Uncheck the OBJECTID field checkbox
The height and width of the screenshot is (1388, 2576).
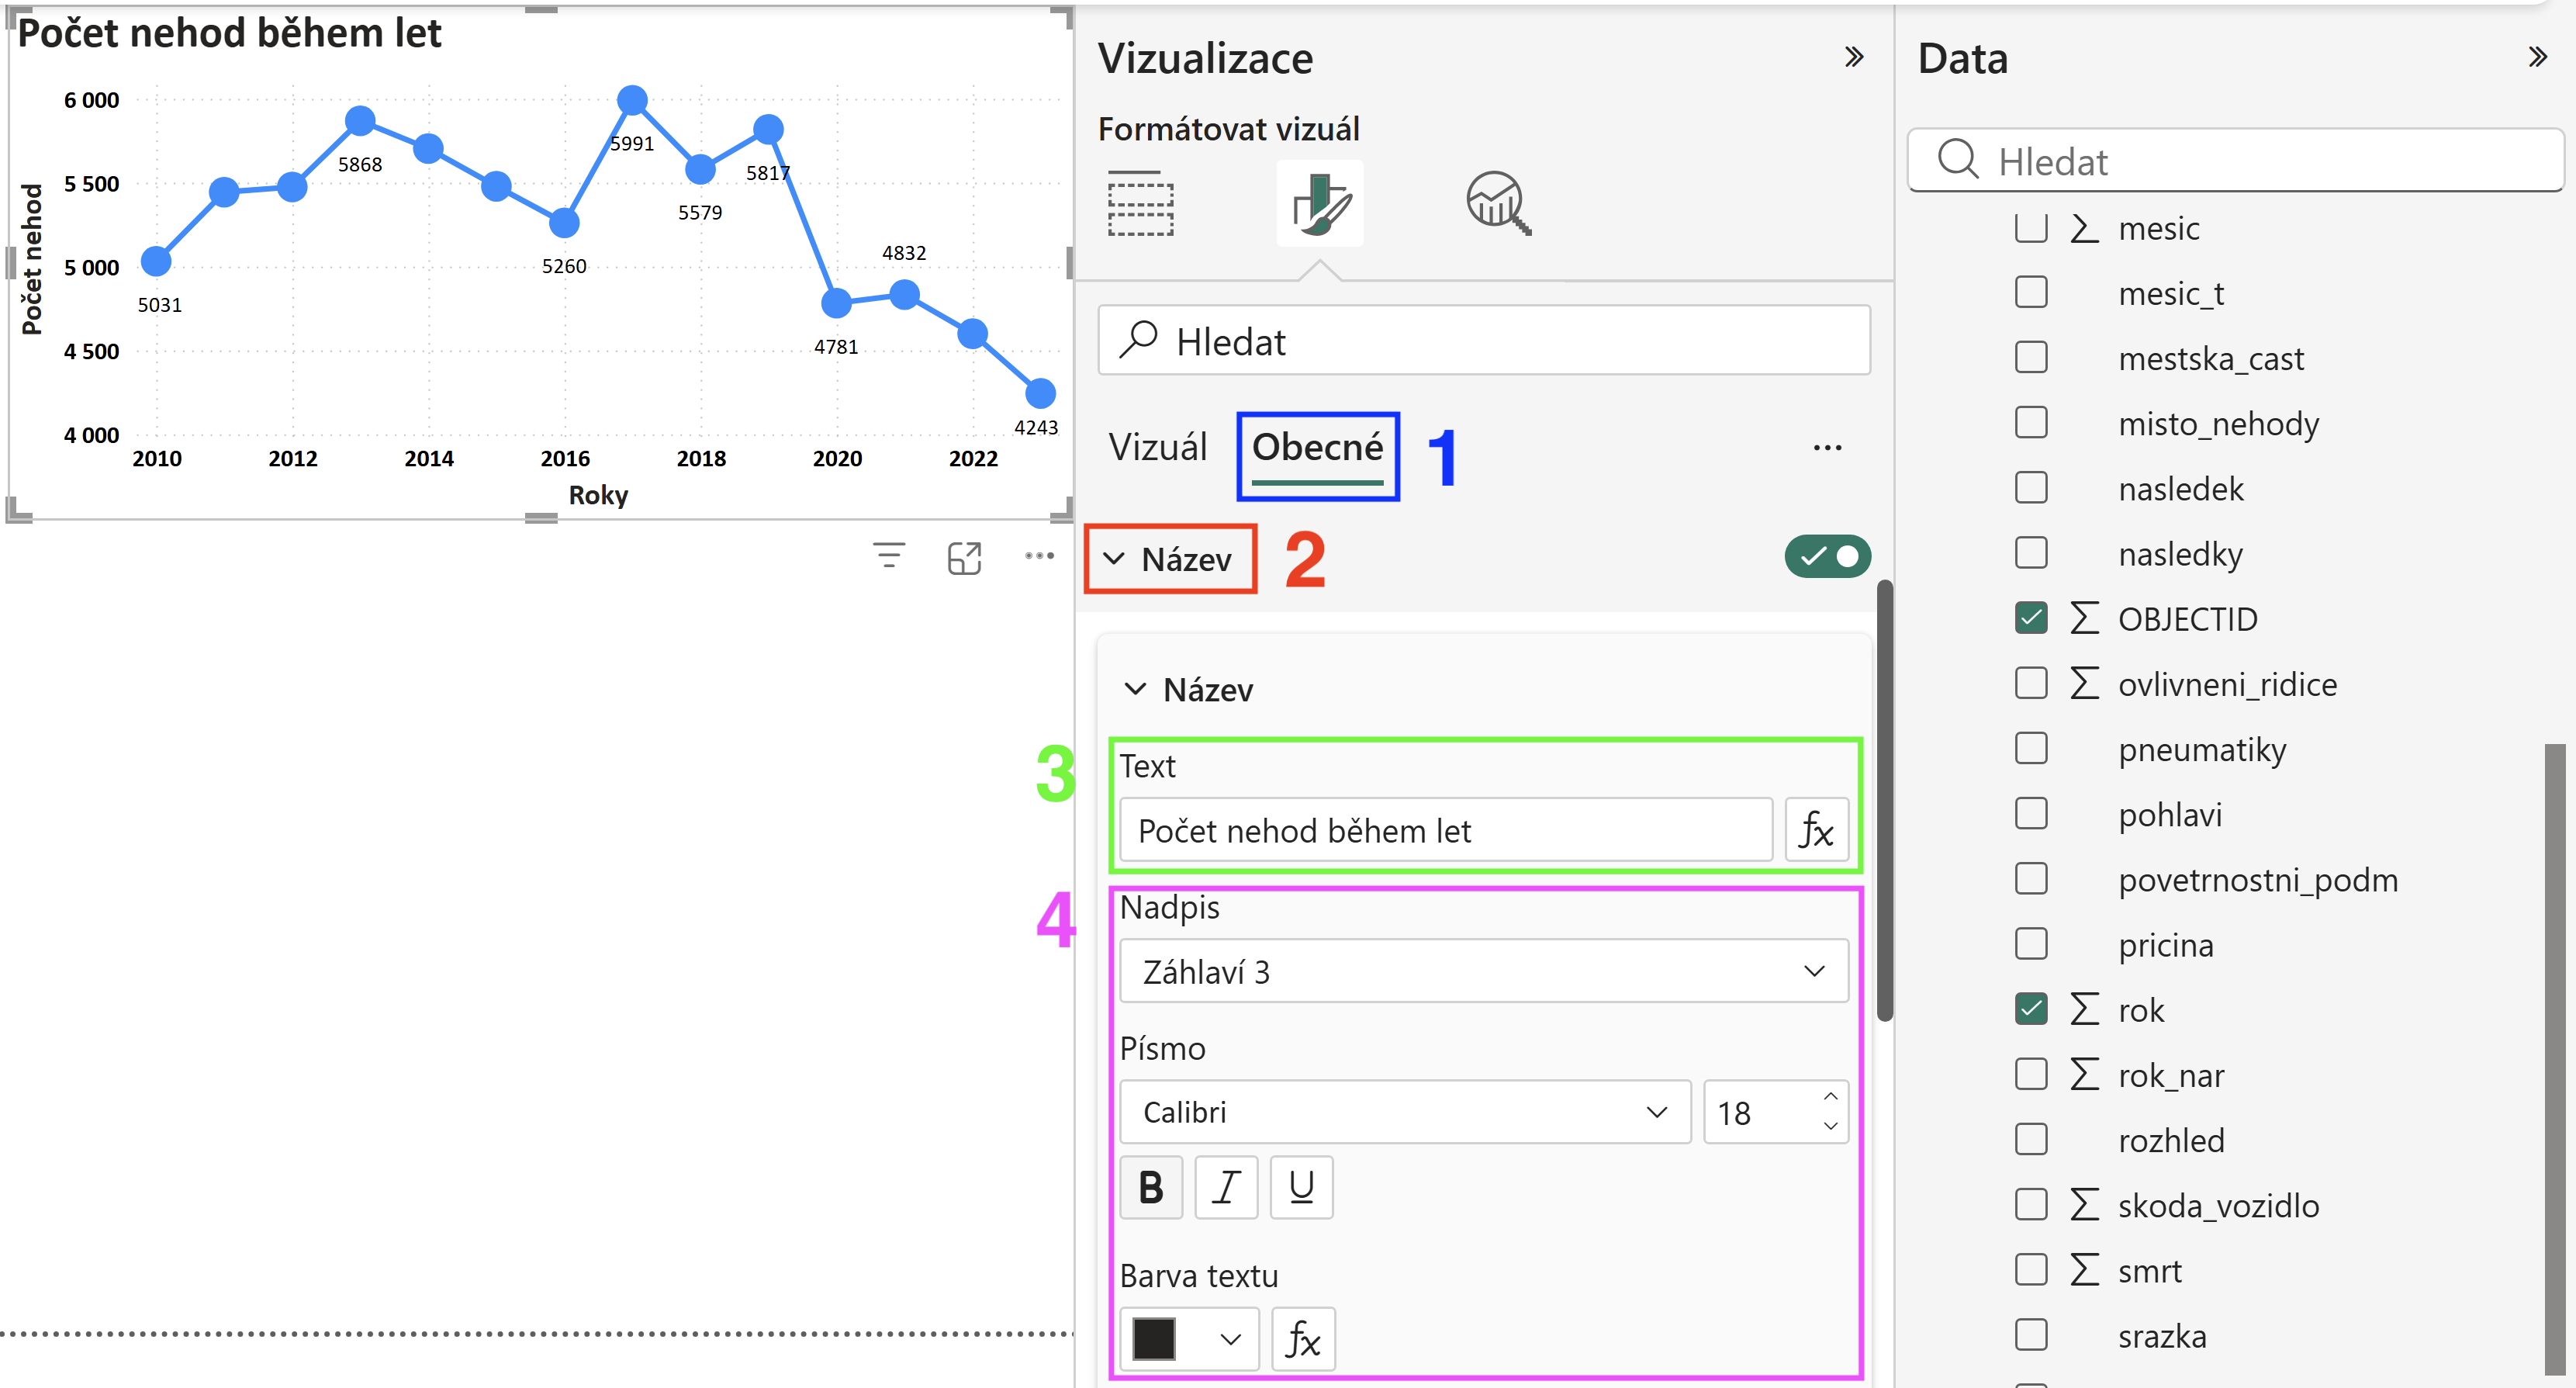(2031, 618)
